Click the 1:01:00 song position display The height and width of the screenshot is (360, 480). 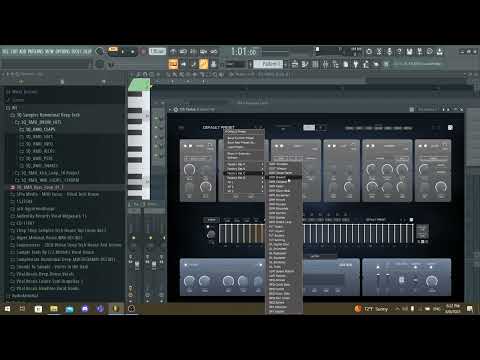244,52
